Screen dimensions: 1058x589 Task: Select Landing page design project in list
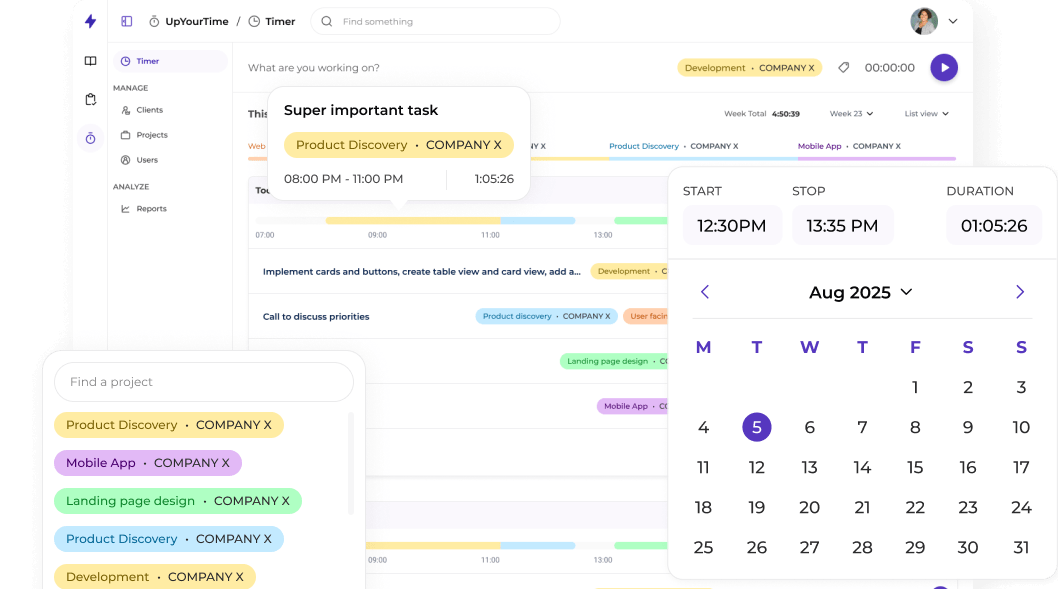click(x=177, y=501)
